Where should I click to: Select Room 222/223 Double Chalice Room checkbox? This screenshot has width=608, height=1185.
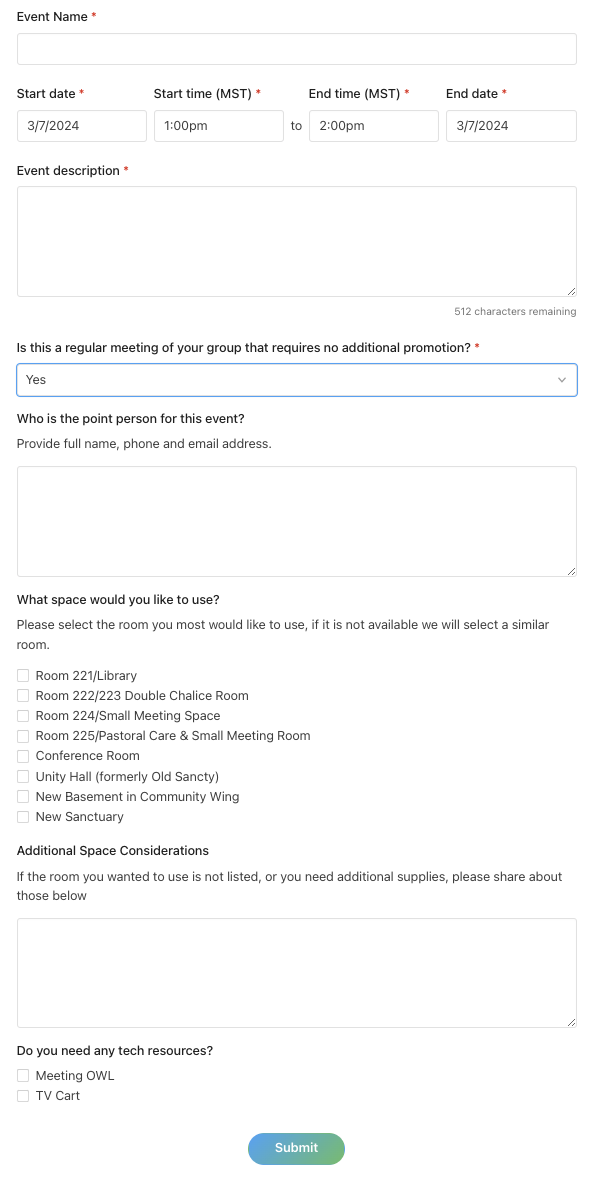coord(23,696)
